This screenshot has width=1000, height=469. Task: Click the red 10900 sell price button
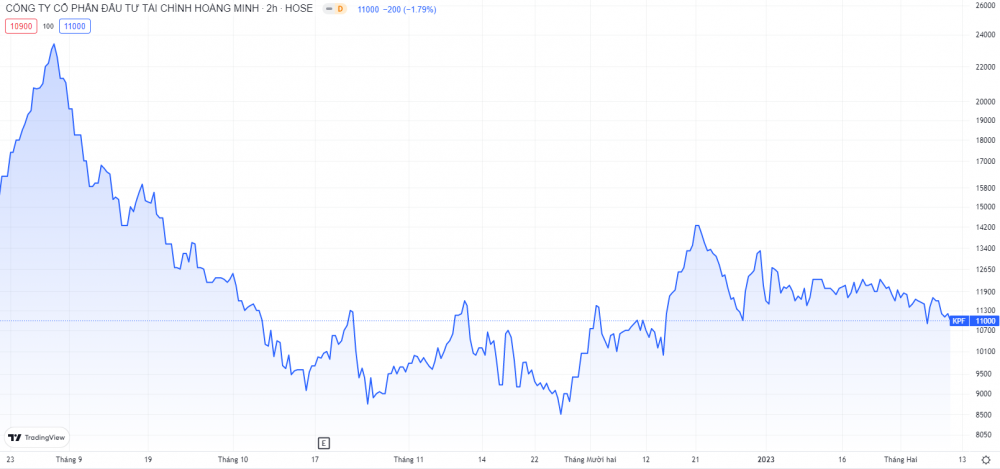[x=22, y=26]
